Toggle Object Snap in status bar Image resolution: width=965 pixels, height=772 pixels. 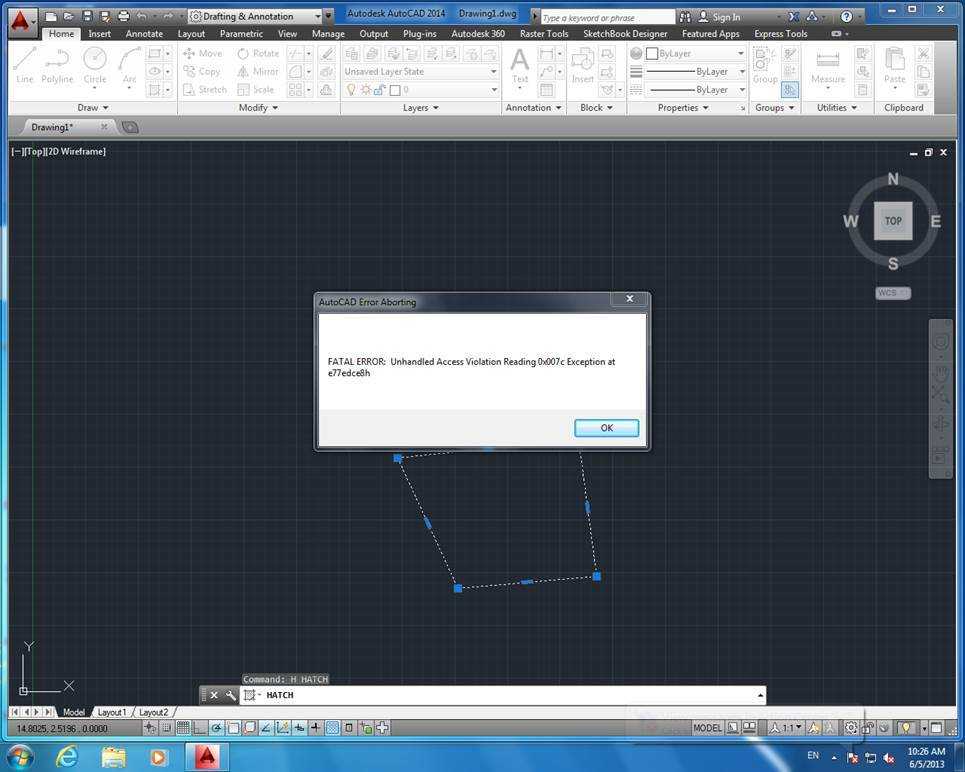[233, 728]
